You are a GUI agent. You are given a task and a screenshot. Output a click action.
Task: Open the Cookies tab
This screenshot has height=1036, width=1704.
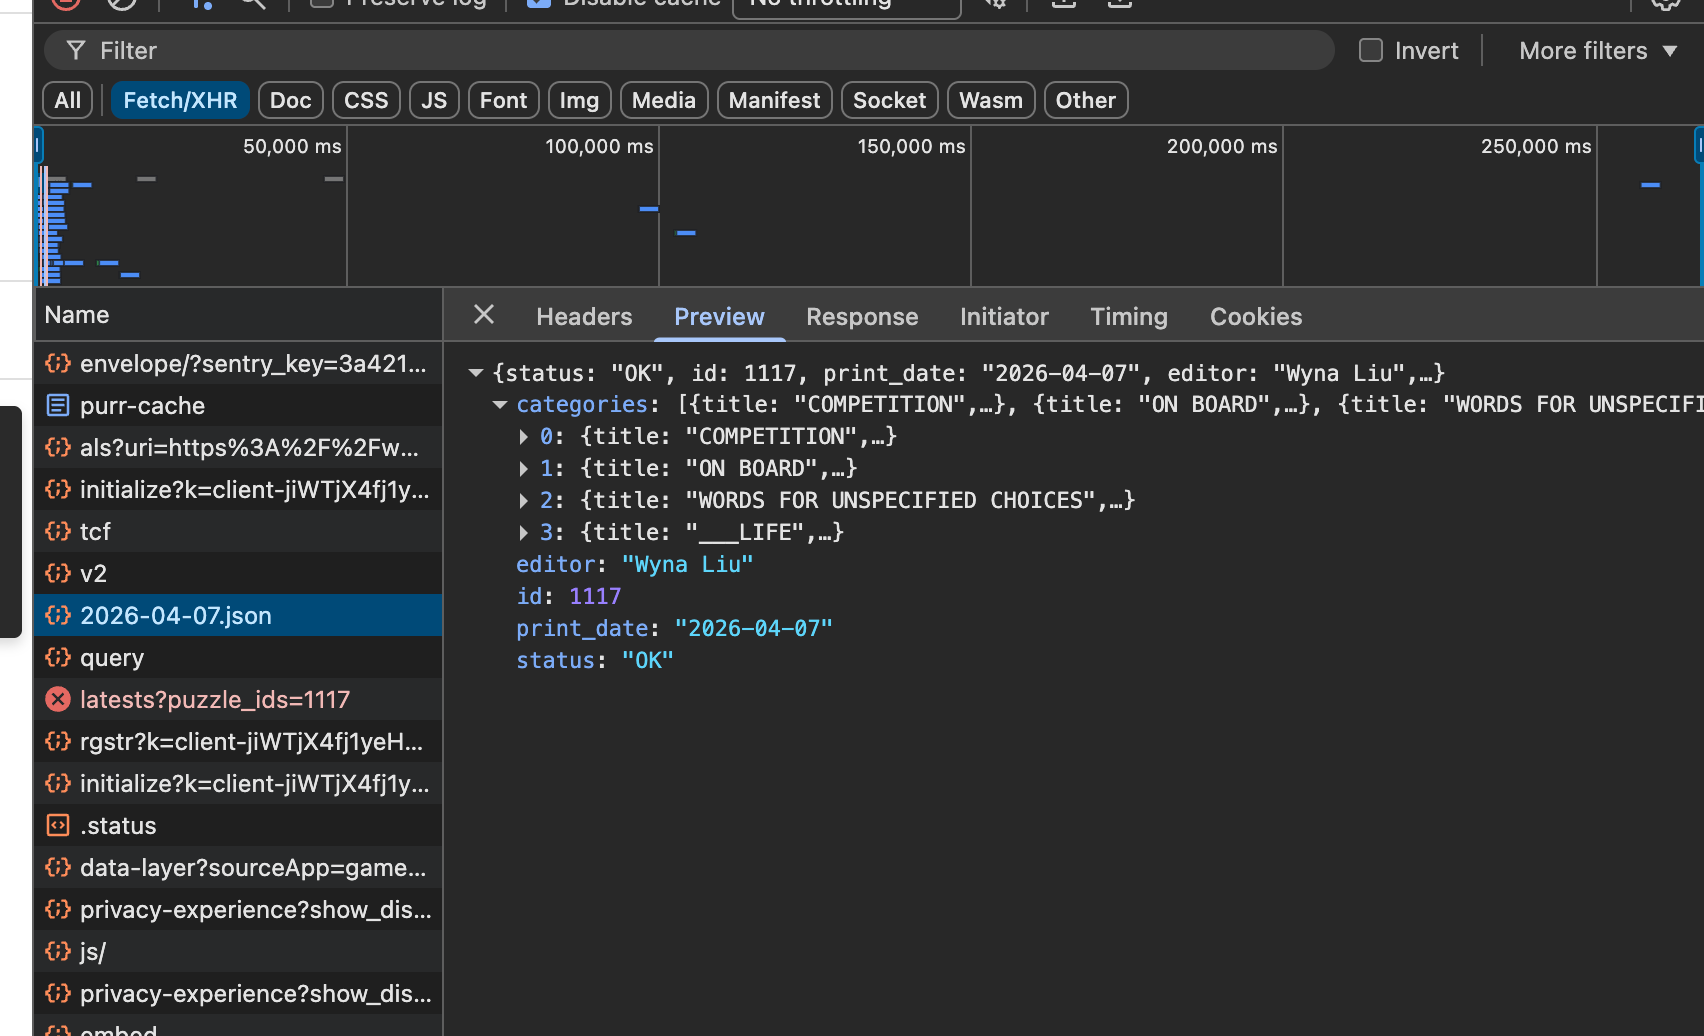point(1255,316)
